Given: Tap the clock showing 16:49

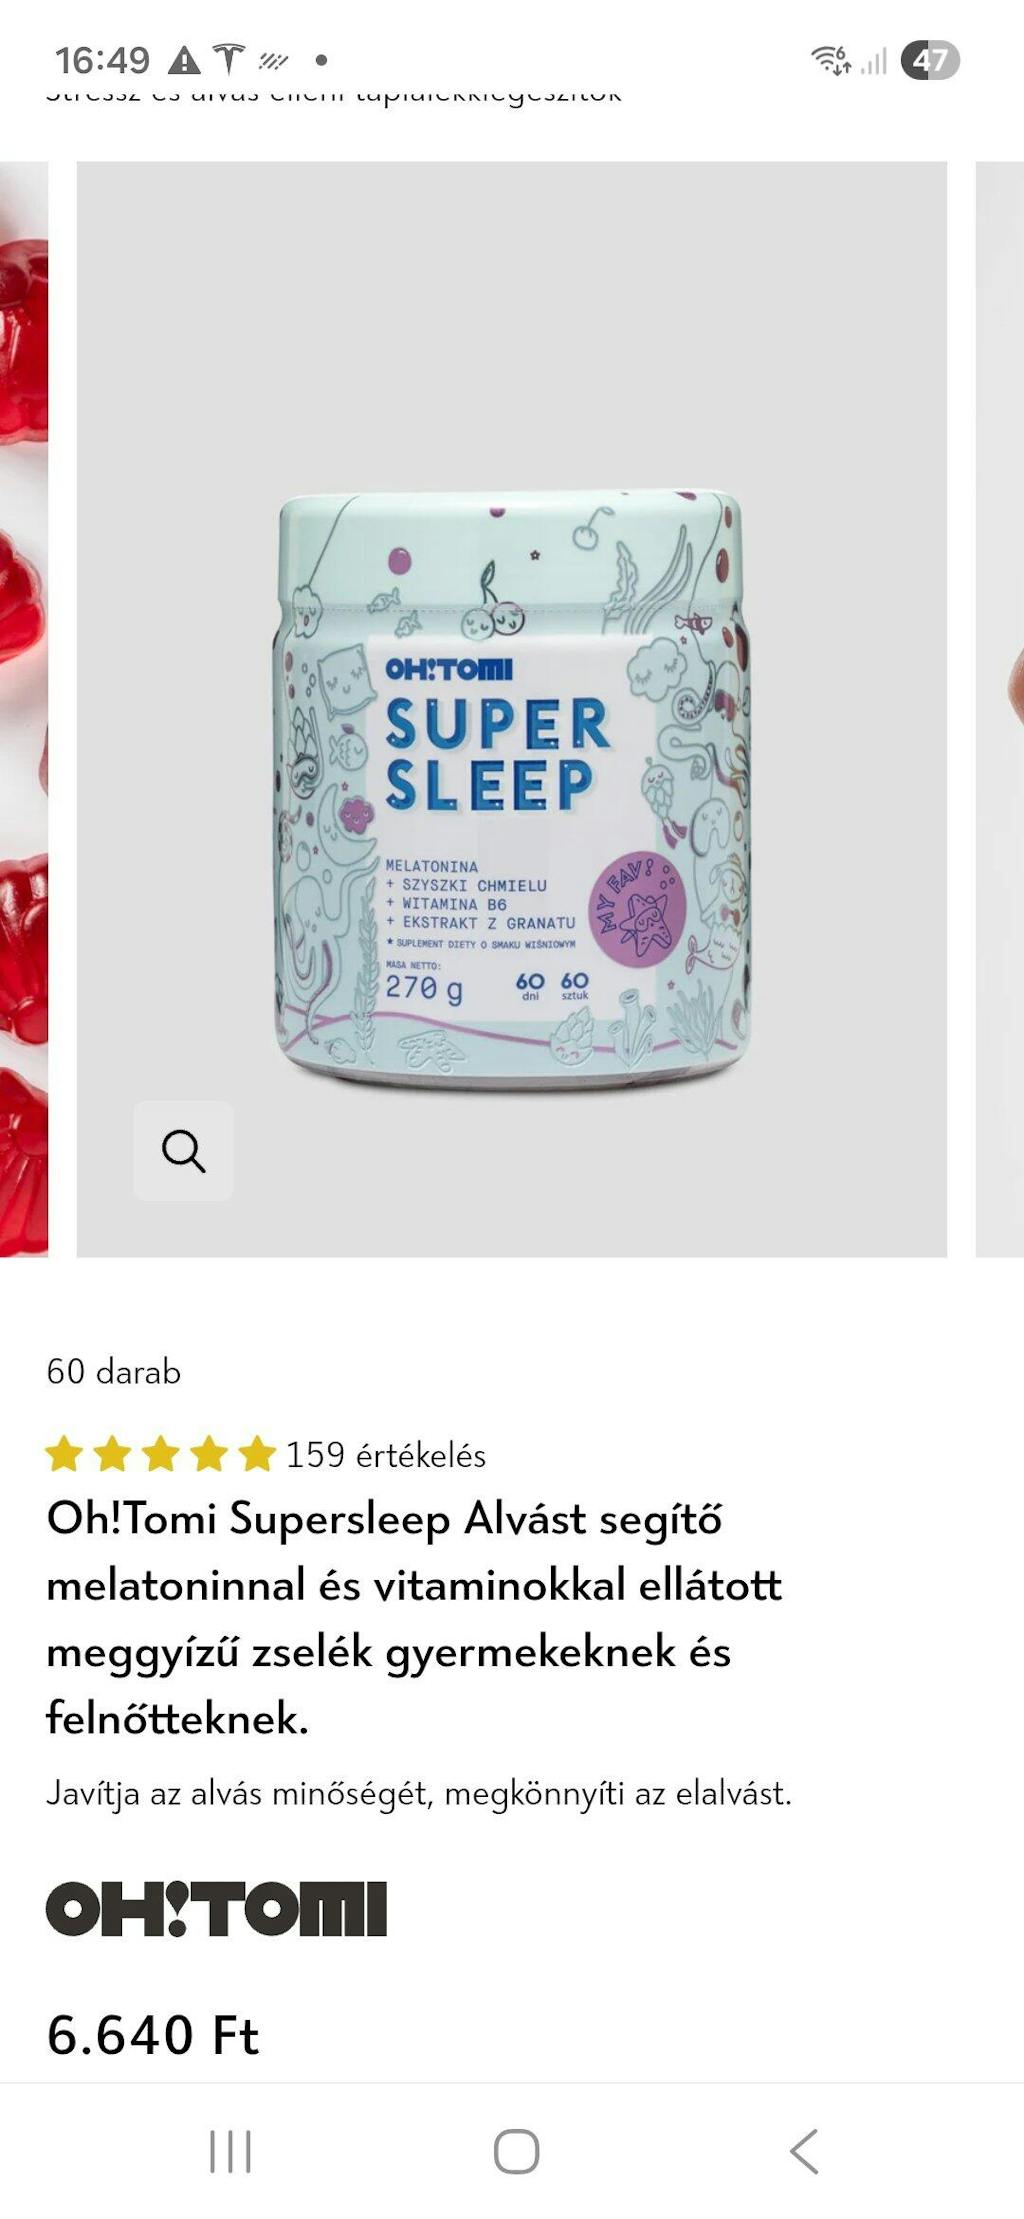Looking at the screenshot, I should pos(102,60).
